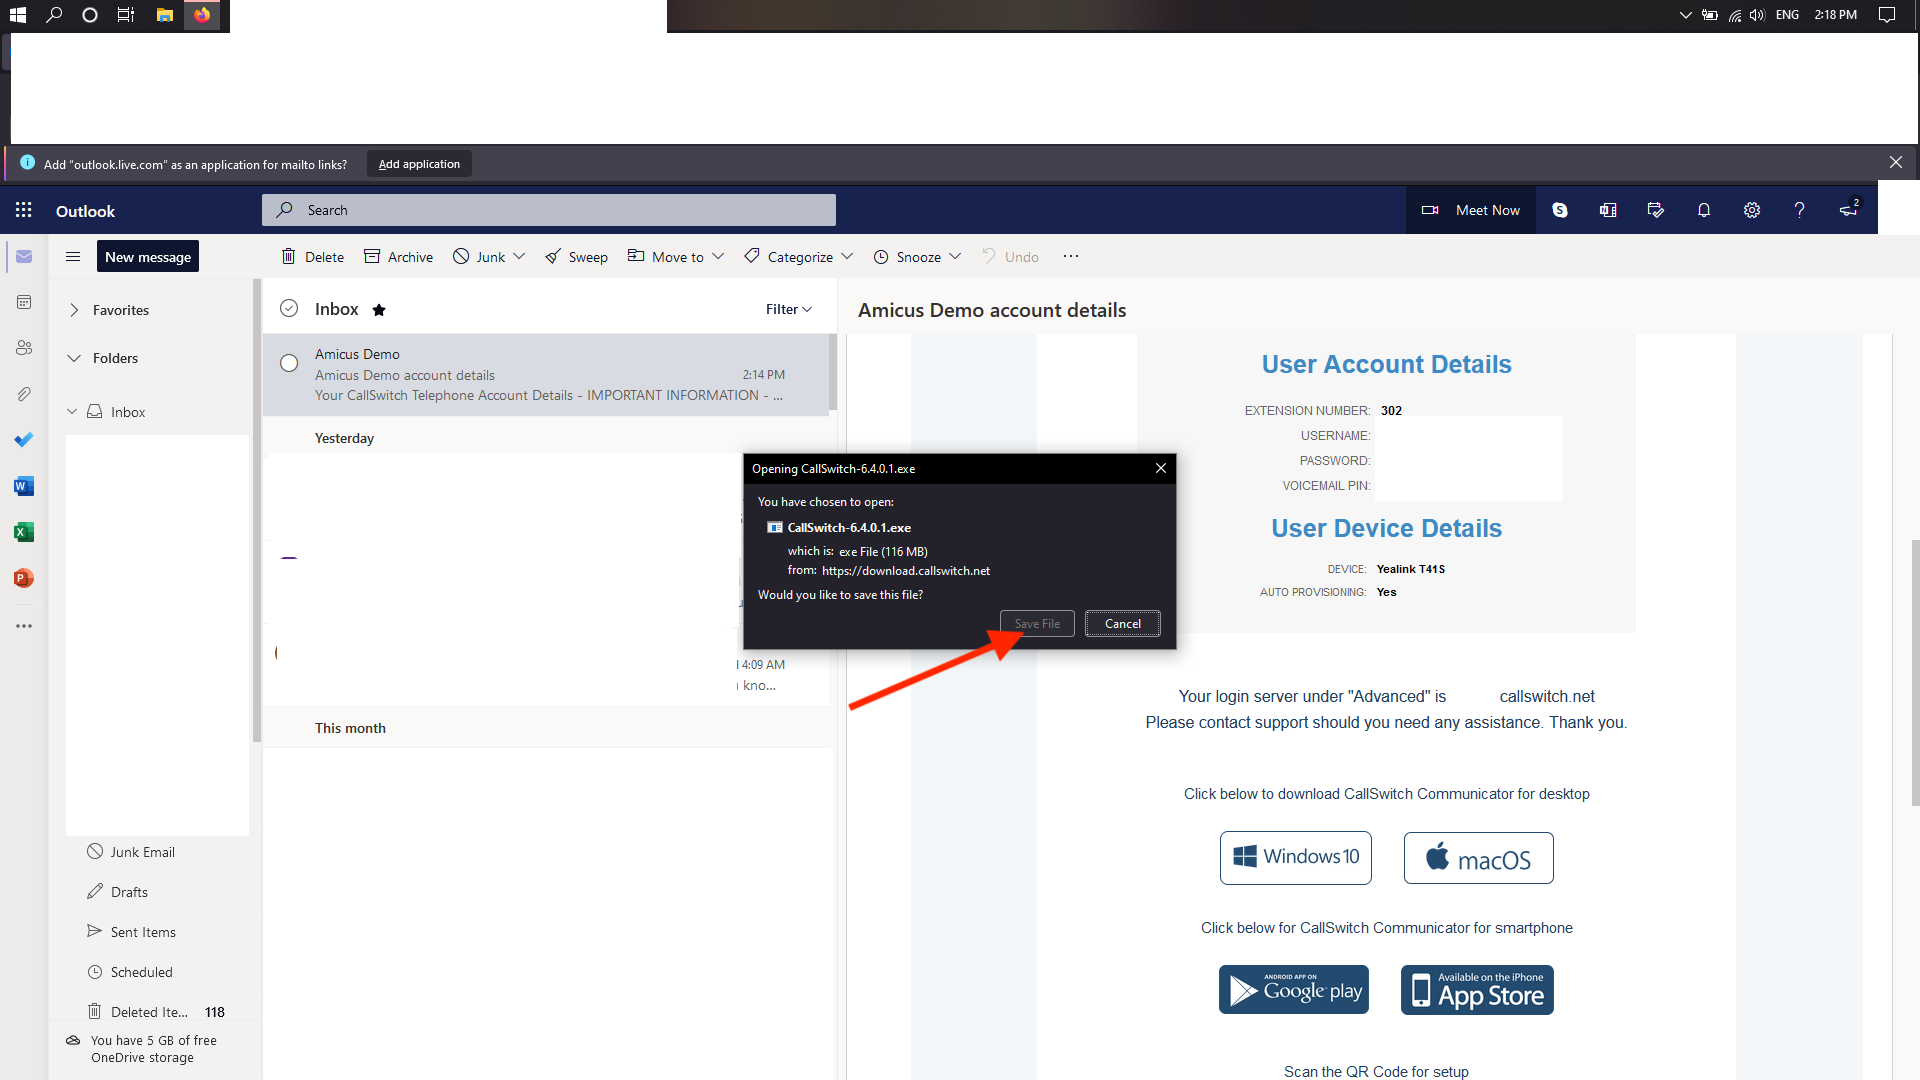Click the taskbar volume icon
The width and height of the screenshot is (1920, 1080).
click(1758, 15)
